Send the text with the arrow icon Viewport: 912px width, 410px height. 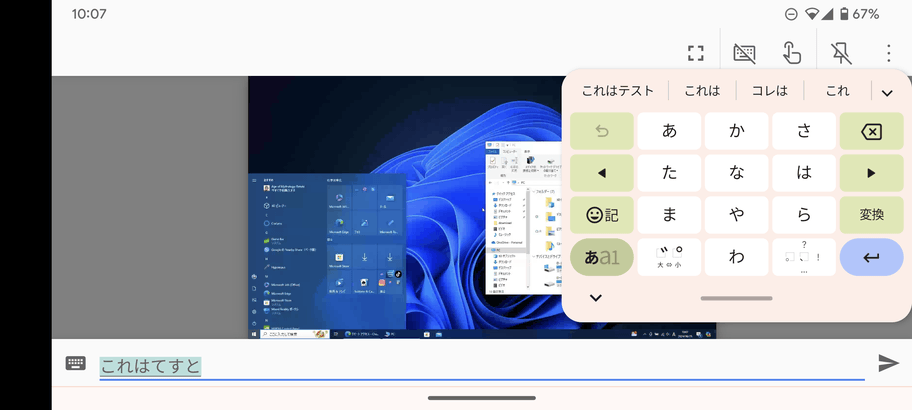click(888, 363)
